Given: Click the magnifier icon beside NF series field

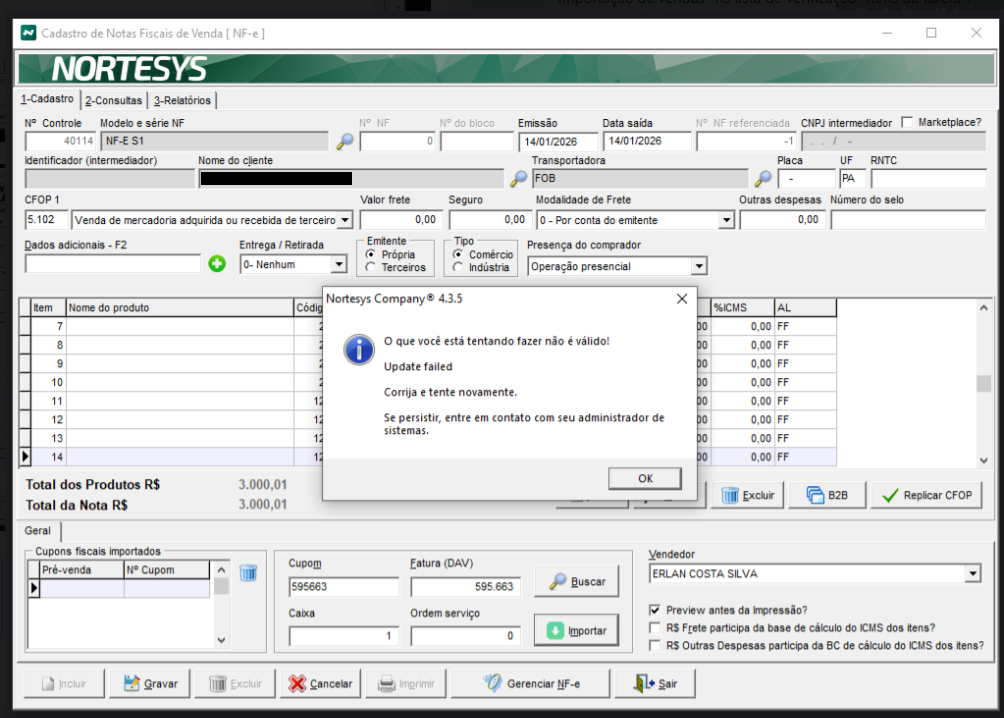Looking at the screenshot, I should 345,142.
